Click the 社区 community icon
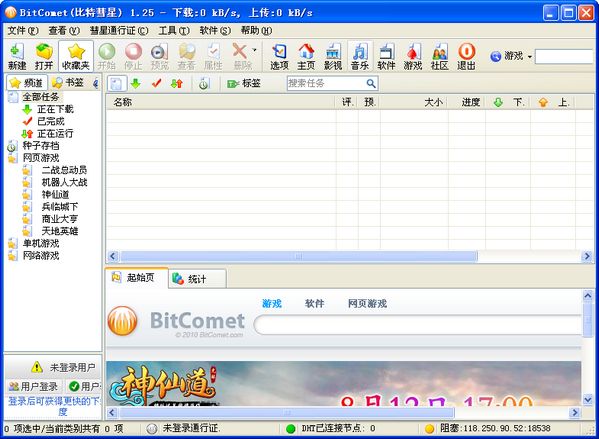Image resolution: width=599 pixels, height=439 pixels. [440, 57]
